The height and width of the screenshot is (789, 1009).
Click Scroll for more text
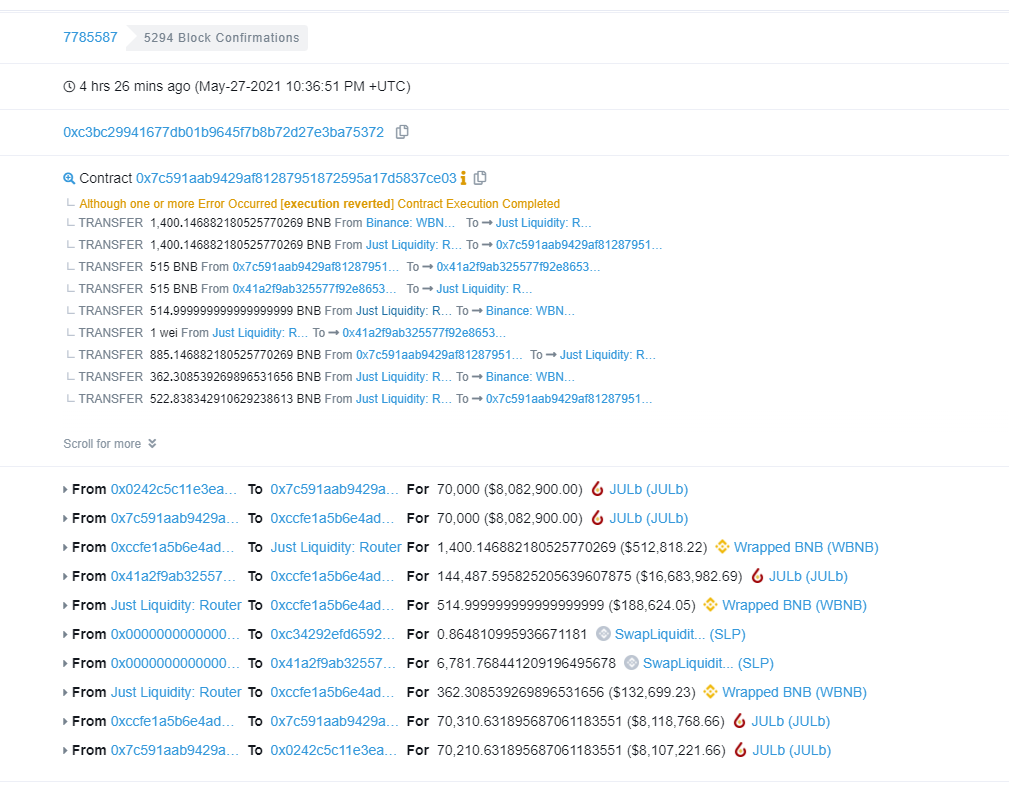coord(102,443)
